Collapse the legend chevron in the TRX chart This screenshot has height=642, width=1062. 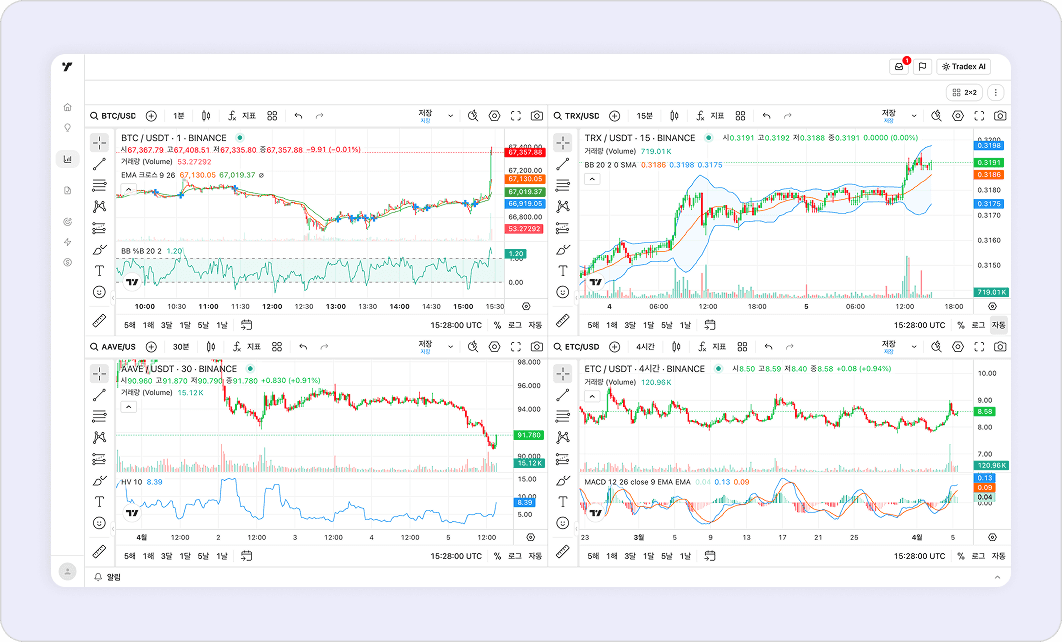click(592, 179)
